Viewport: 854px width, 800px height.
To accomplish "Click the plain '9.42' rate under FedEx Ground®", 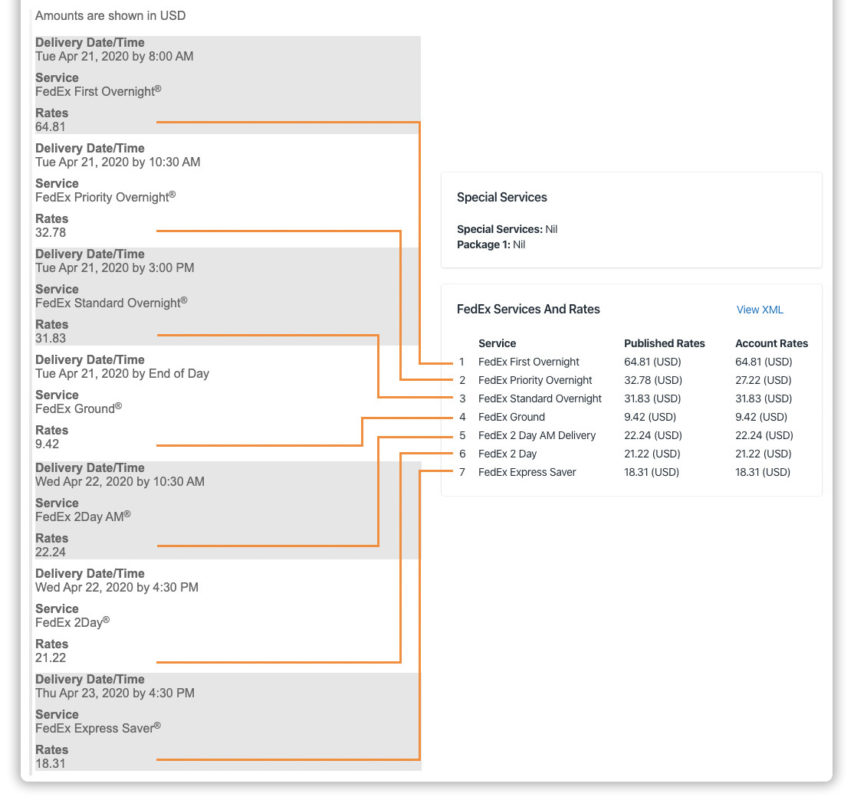I will [x=47, y=444].
